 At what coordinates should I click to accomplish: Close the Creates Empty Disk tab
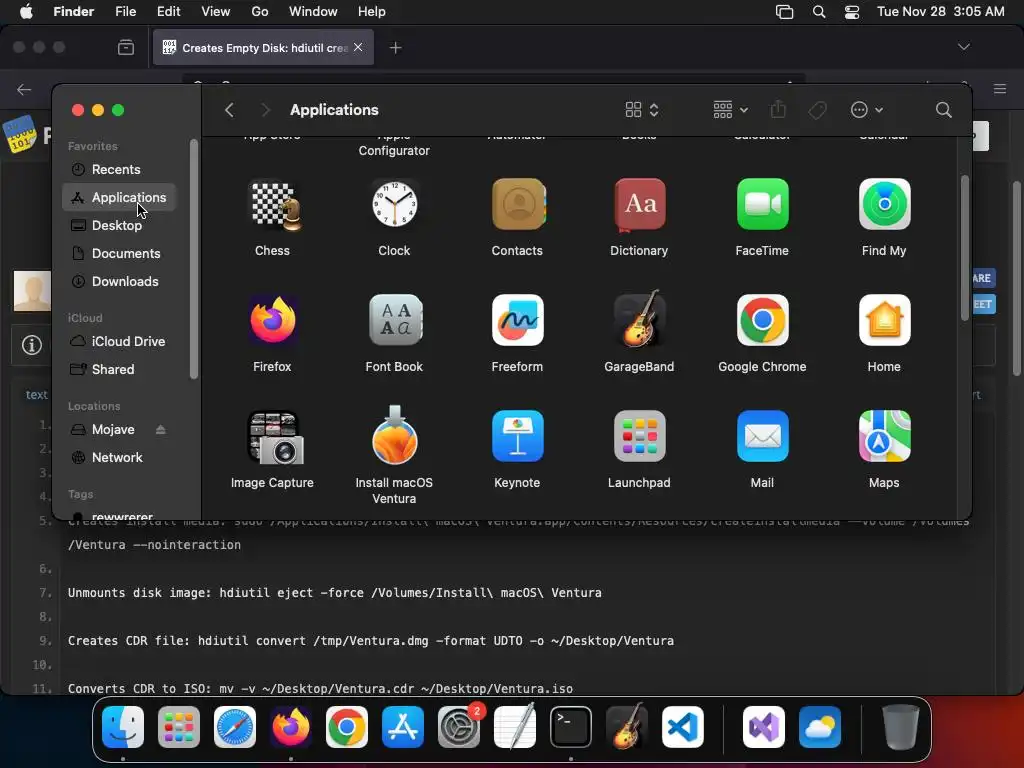358,47
